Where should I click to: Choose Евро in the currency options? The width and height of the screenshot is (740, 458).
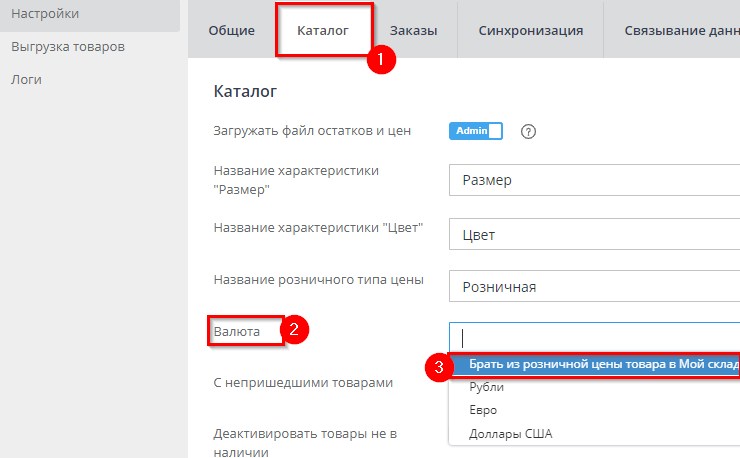coord(483,410)
